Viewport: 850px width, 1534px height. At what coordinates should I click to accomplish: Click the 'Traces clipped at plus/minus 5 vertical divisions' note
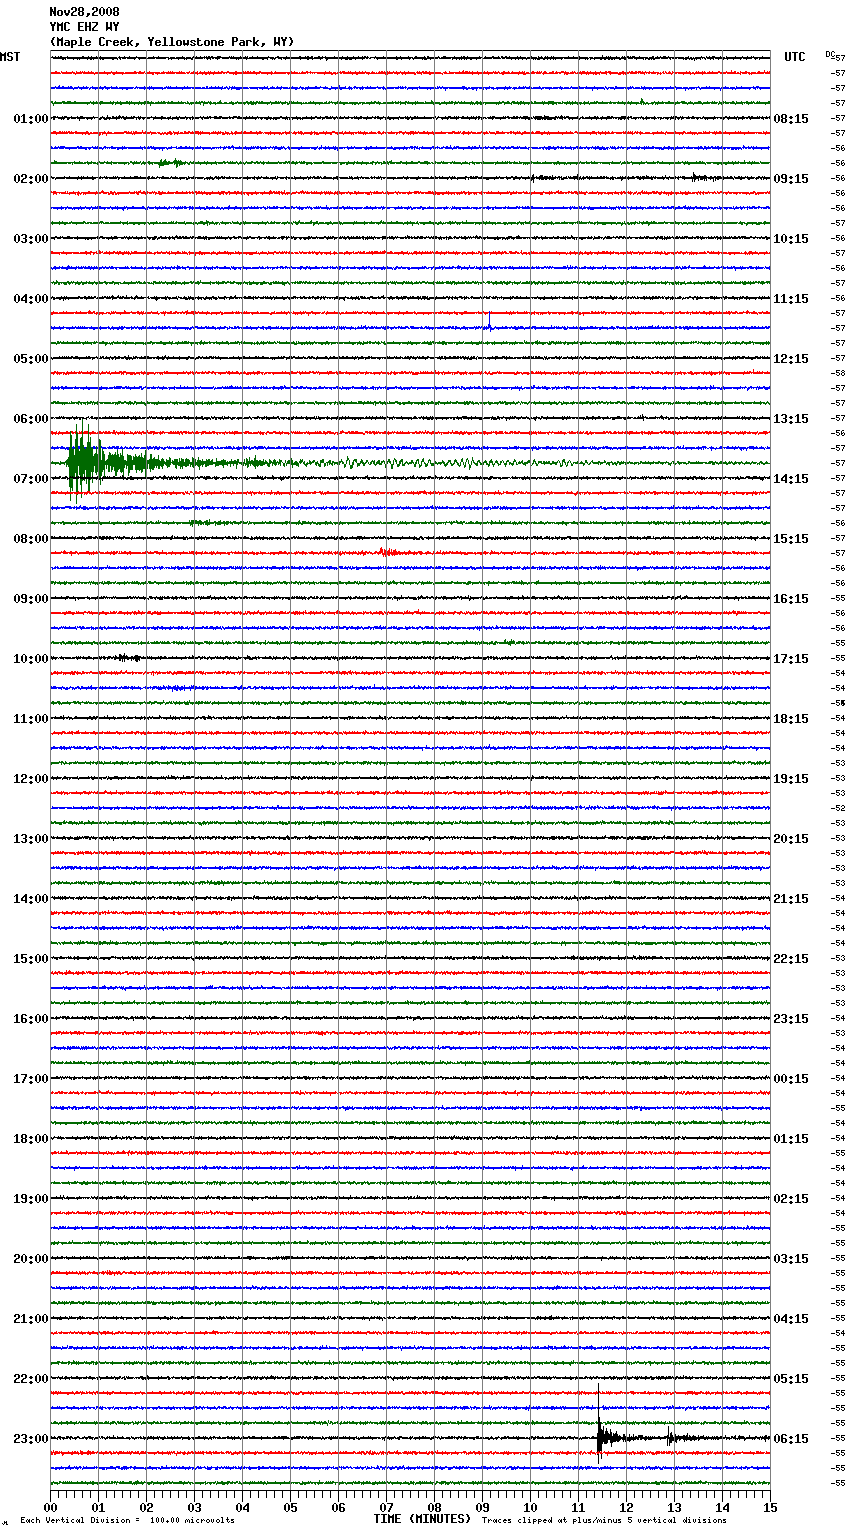[x=604, y=1521]
